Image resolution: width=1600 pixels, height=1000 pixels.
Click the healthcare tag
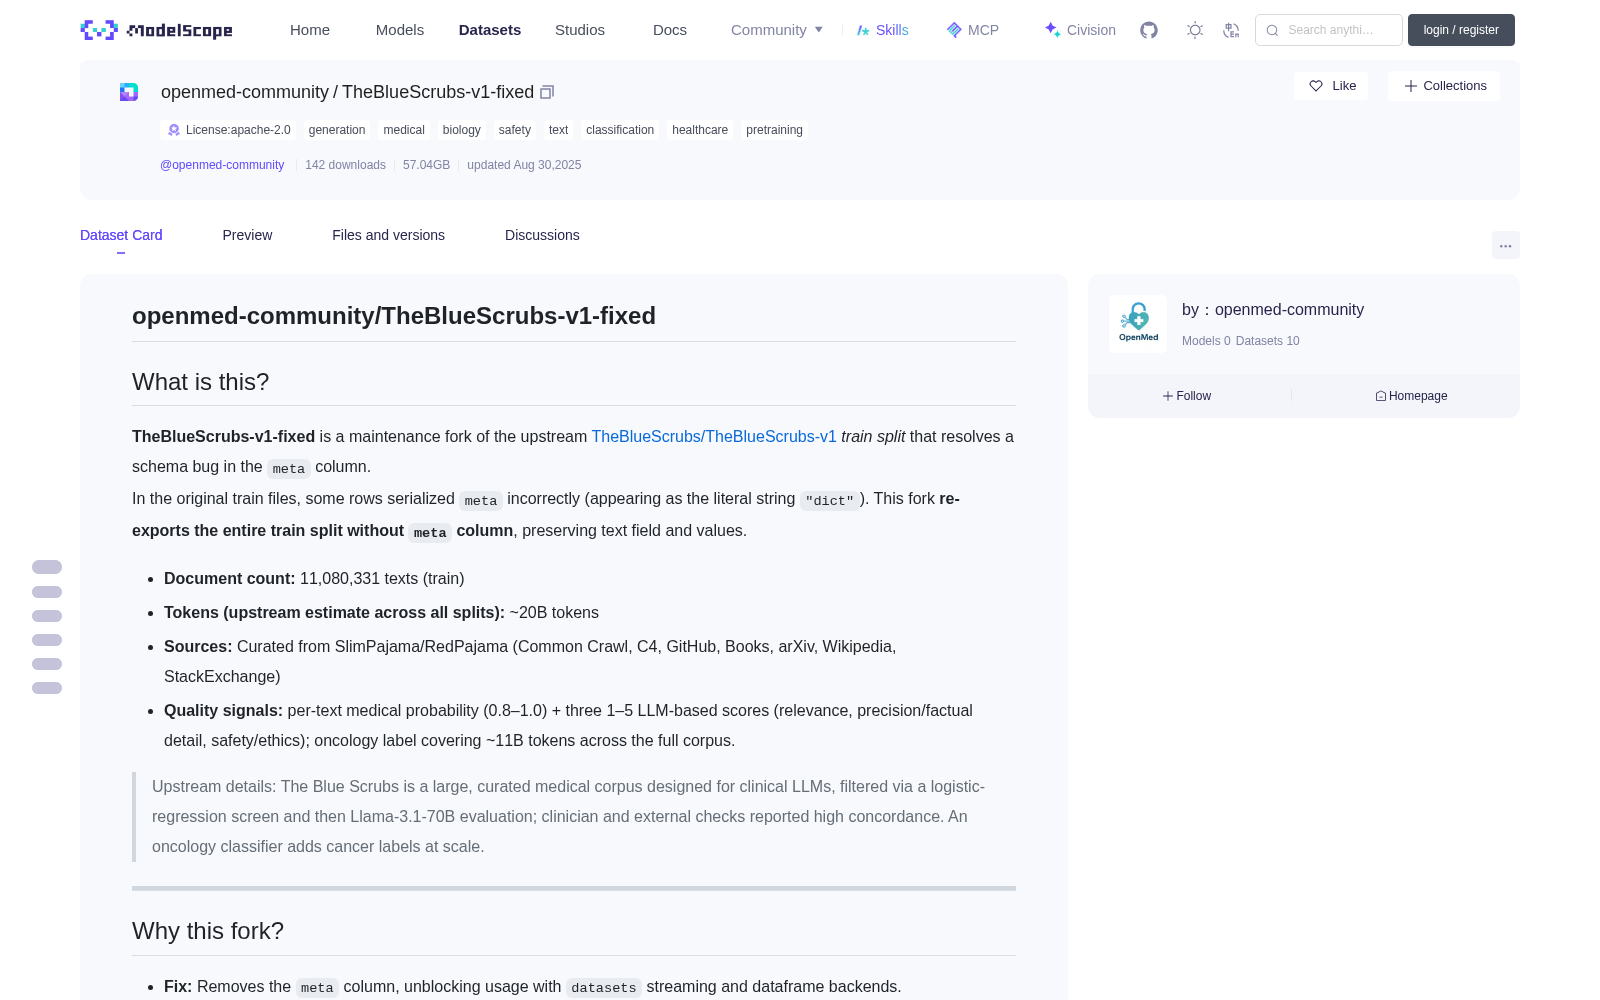pyautogui.click(x=700, y=130)
